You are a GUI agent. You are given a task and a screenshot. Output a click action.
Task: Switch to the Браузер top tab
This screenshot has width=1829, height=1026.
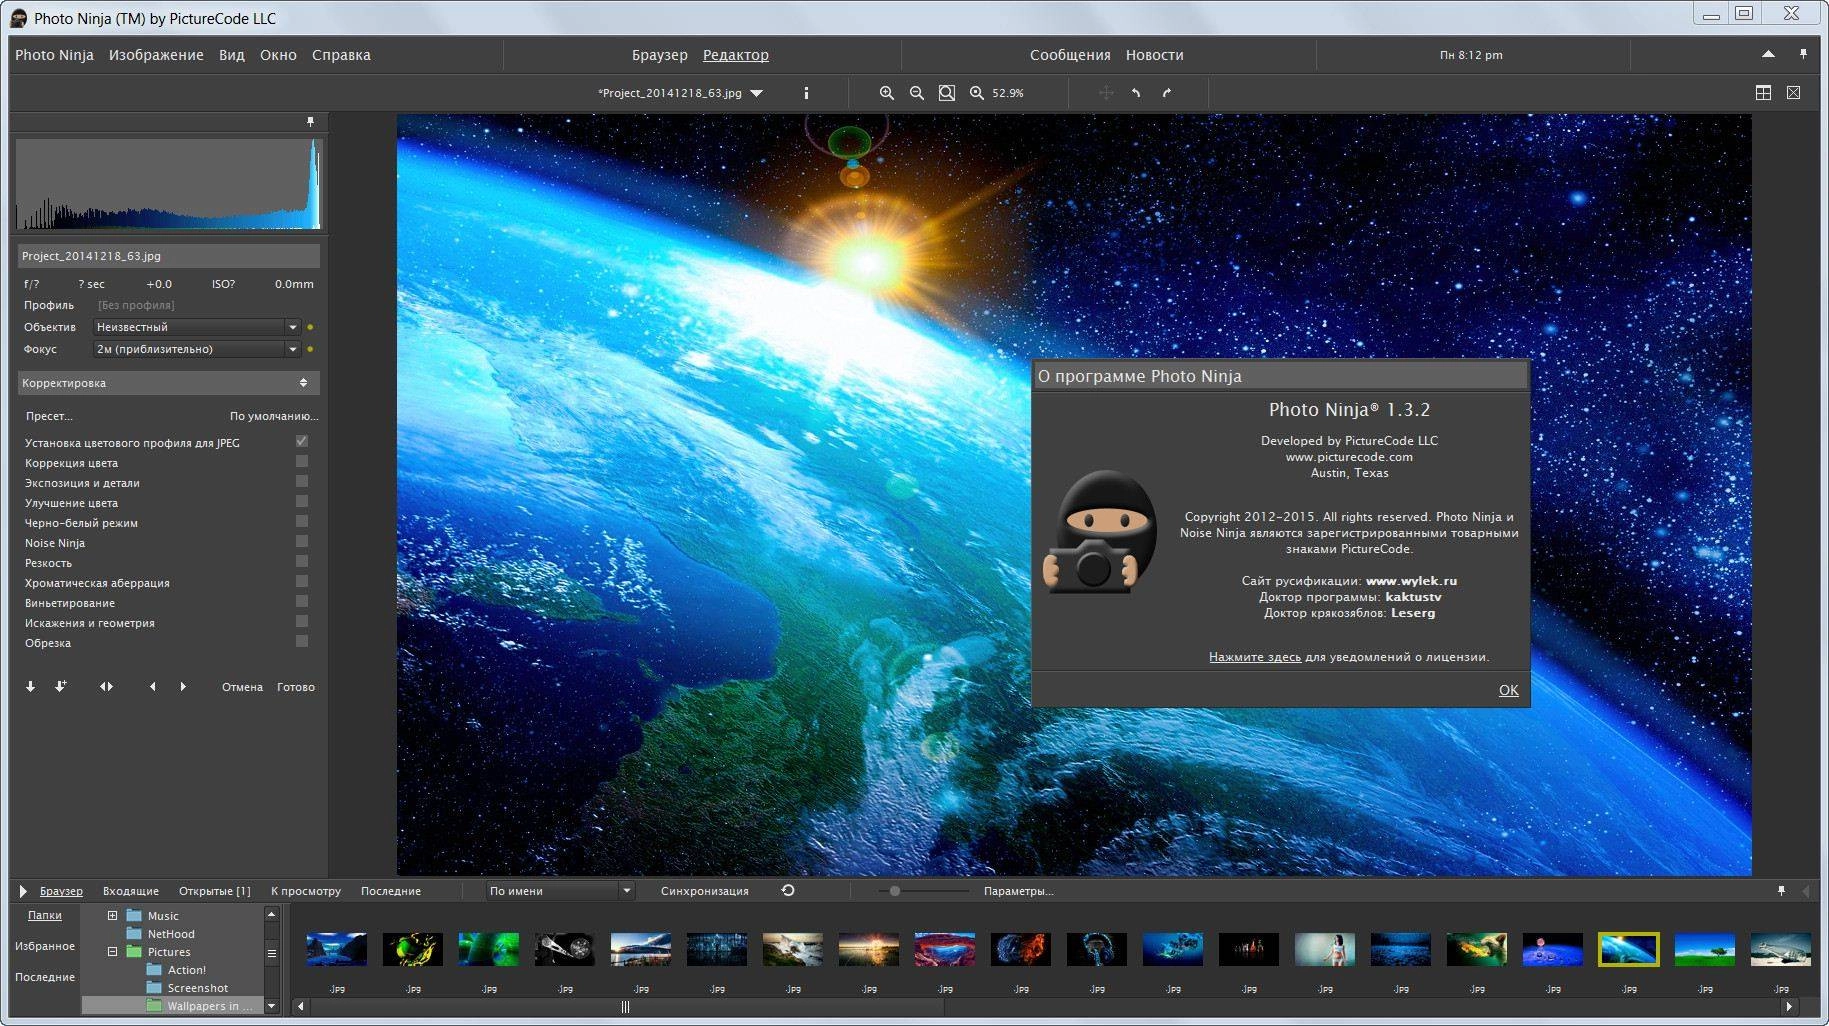coord(660,55)
